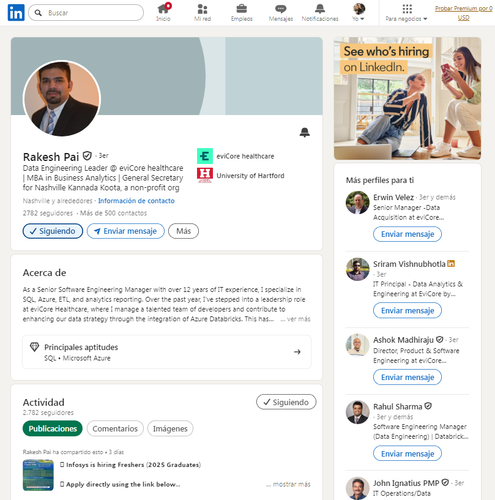Select the Comentarios tab
Viewport: 495px width, 500px height.
point(115,428)
